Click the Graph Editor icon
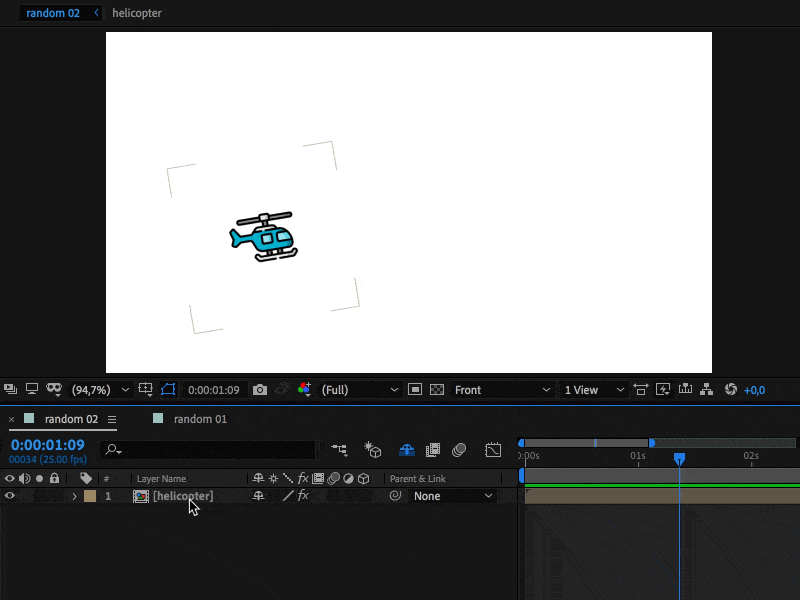Screen dimensions: 800x600 pos(493,450)
